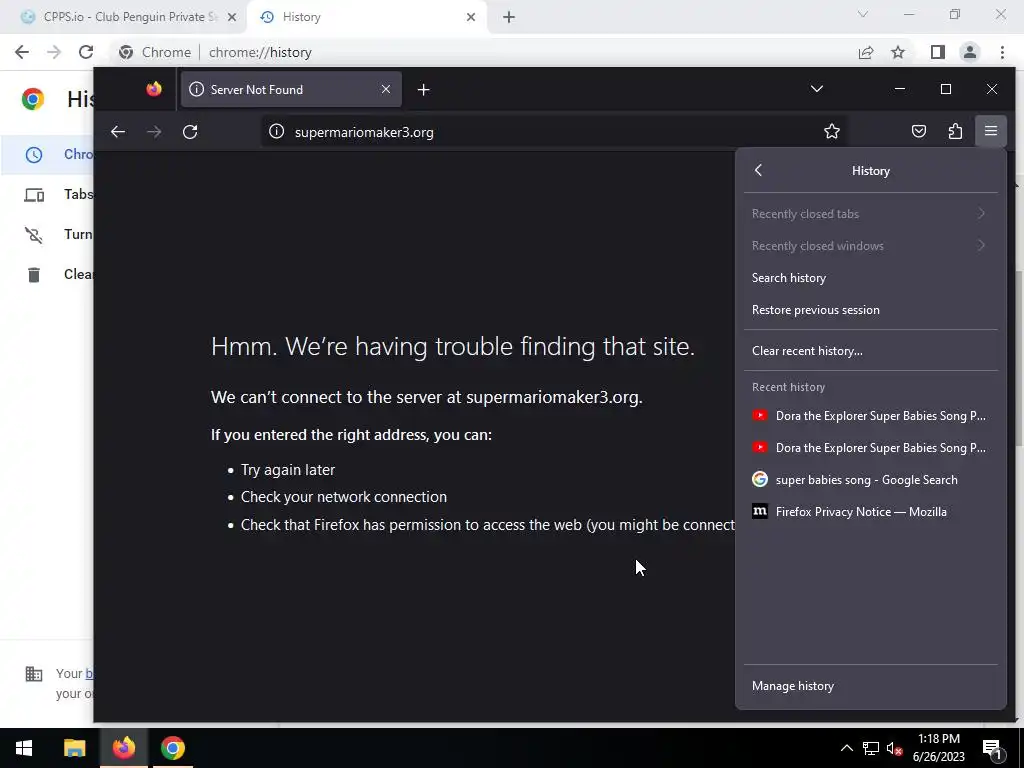
Task: Switch to Chrome via the taskbar icon
Action: pos(173,748)
